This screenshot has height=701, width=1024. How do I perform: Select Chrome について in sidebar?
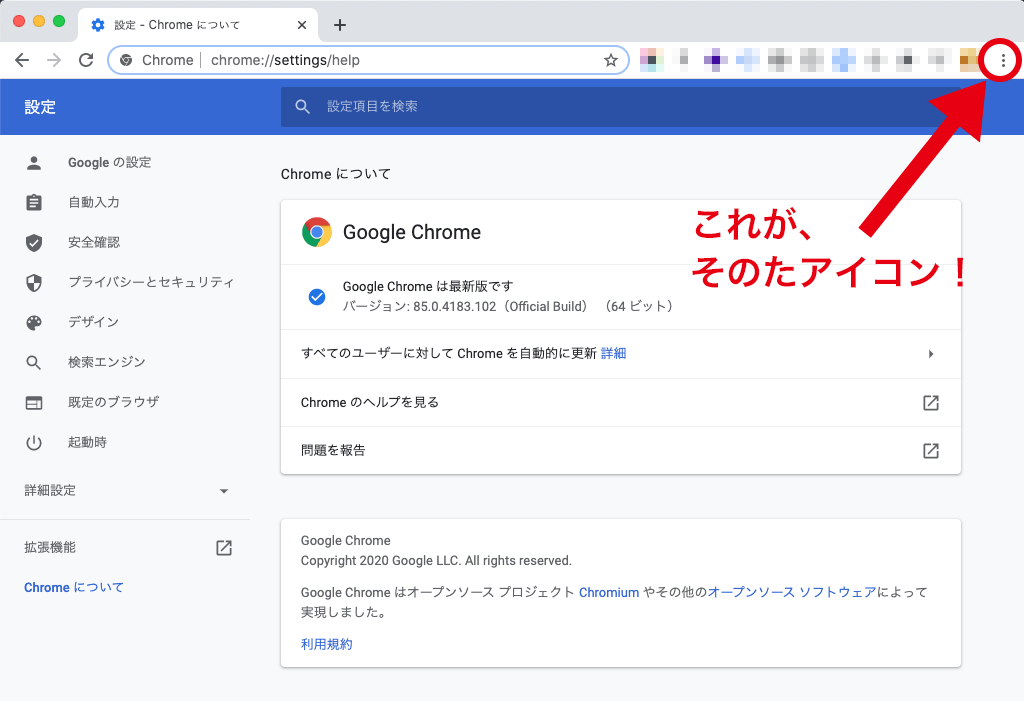[74, 587]
